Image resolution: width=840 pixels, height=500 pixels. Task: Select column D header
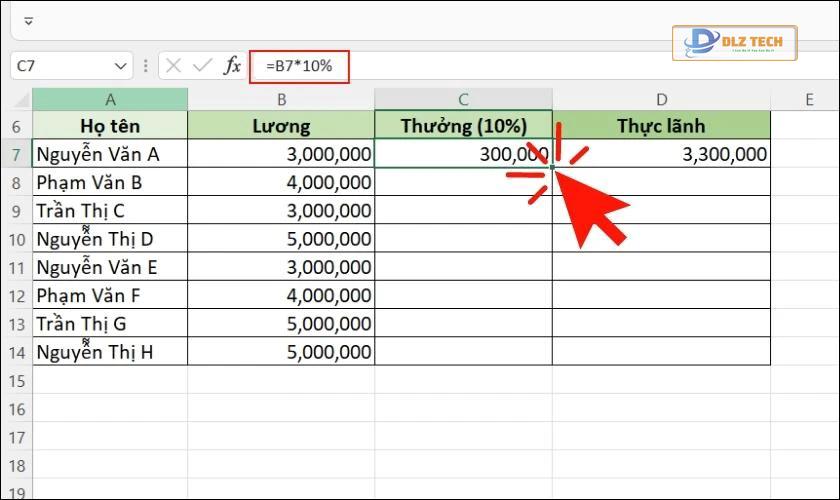[662, 99]
